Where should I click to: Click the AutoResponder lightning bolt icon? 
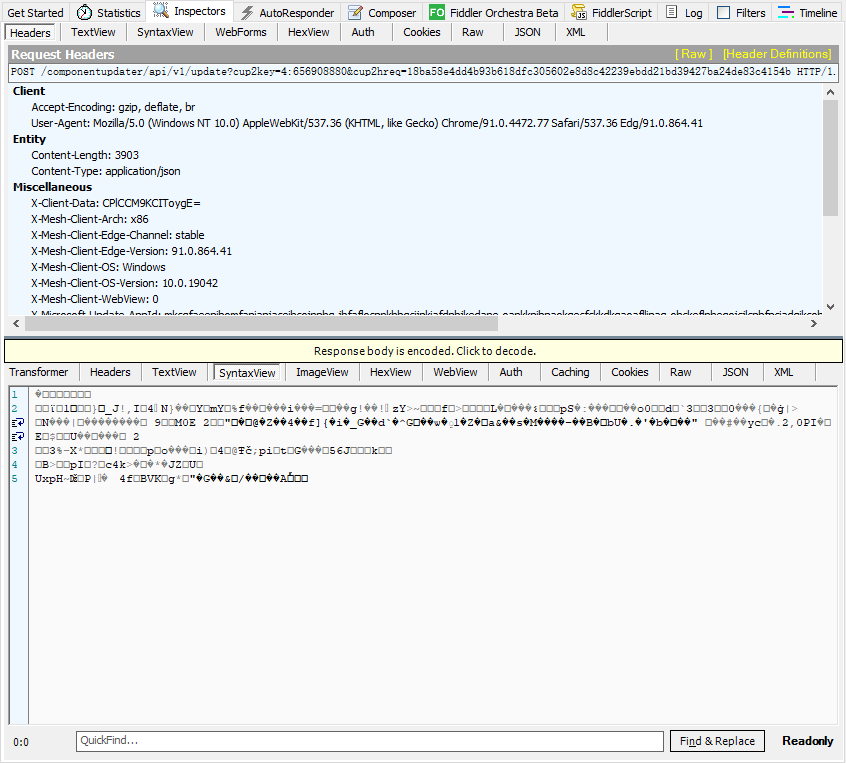247,12
